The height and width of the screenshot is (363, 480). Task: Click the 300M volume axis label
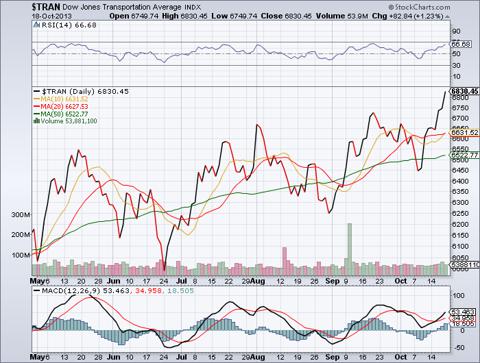tap(21, 214)
